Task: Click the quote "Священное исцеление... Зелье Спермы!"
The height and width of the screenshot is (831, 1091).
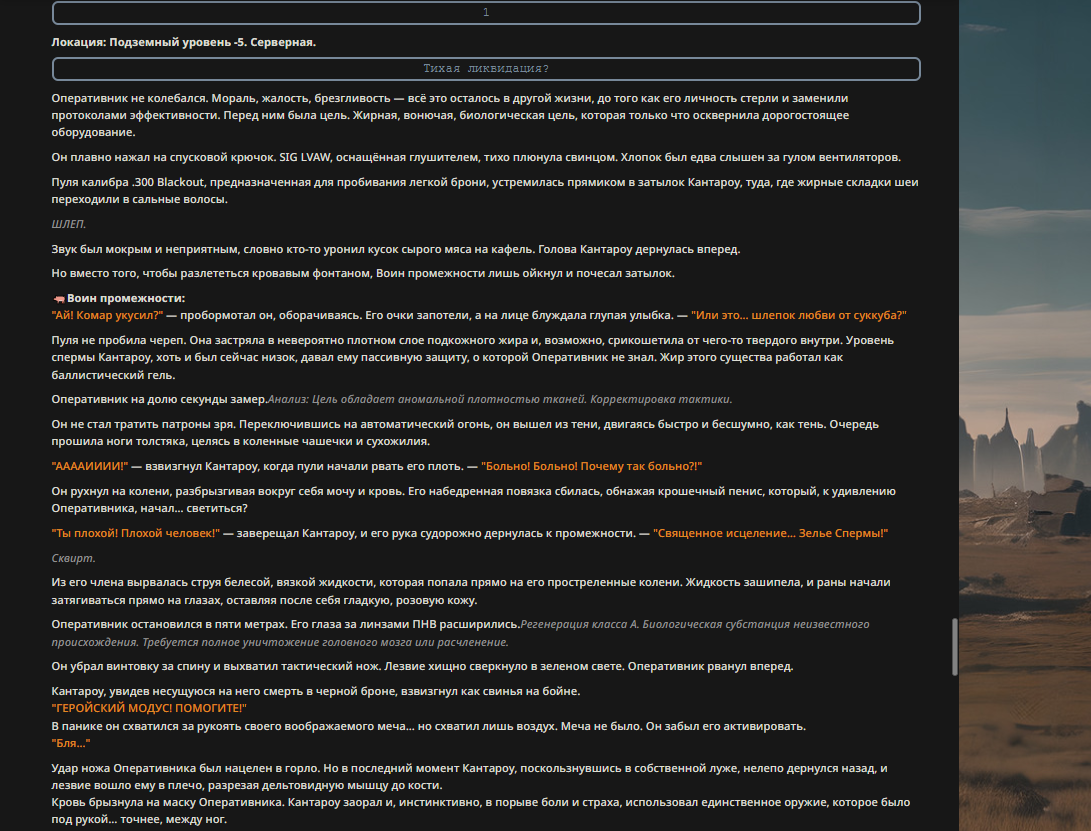Action: [x=770, y=533]
